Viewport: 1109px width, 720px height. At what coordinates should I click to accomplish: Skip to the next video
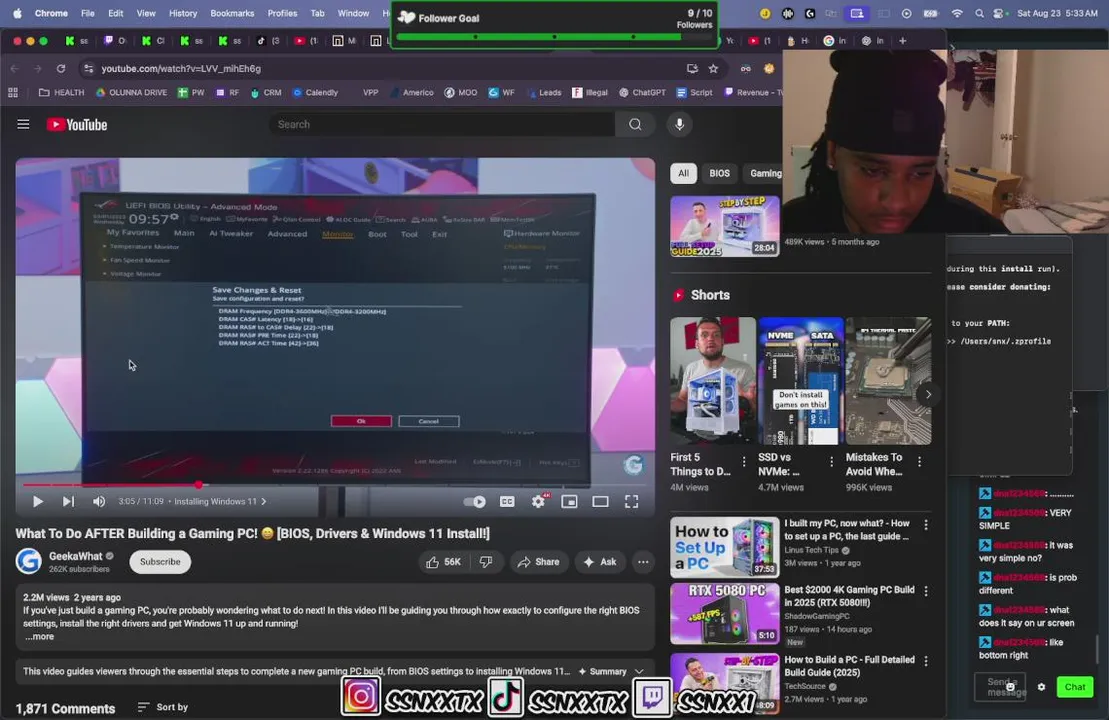click(x=68, y=501)
